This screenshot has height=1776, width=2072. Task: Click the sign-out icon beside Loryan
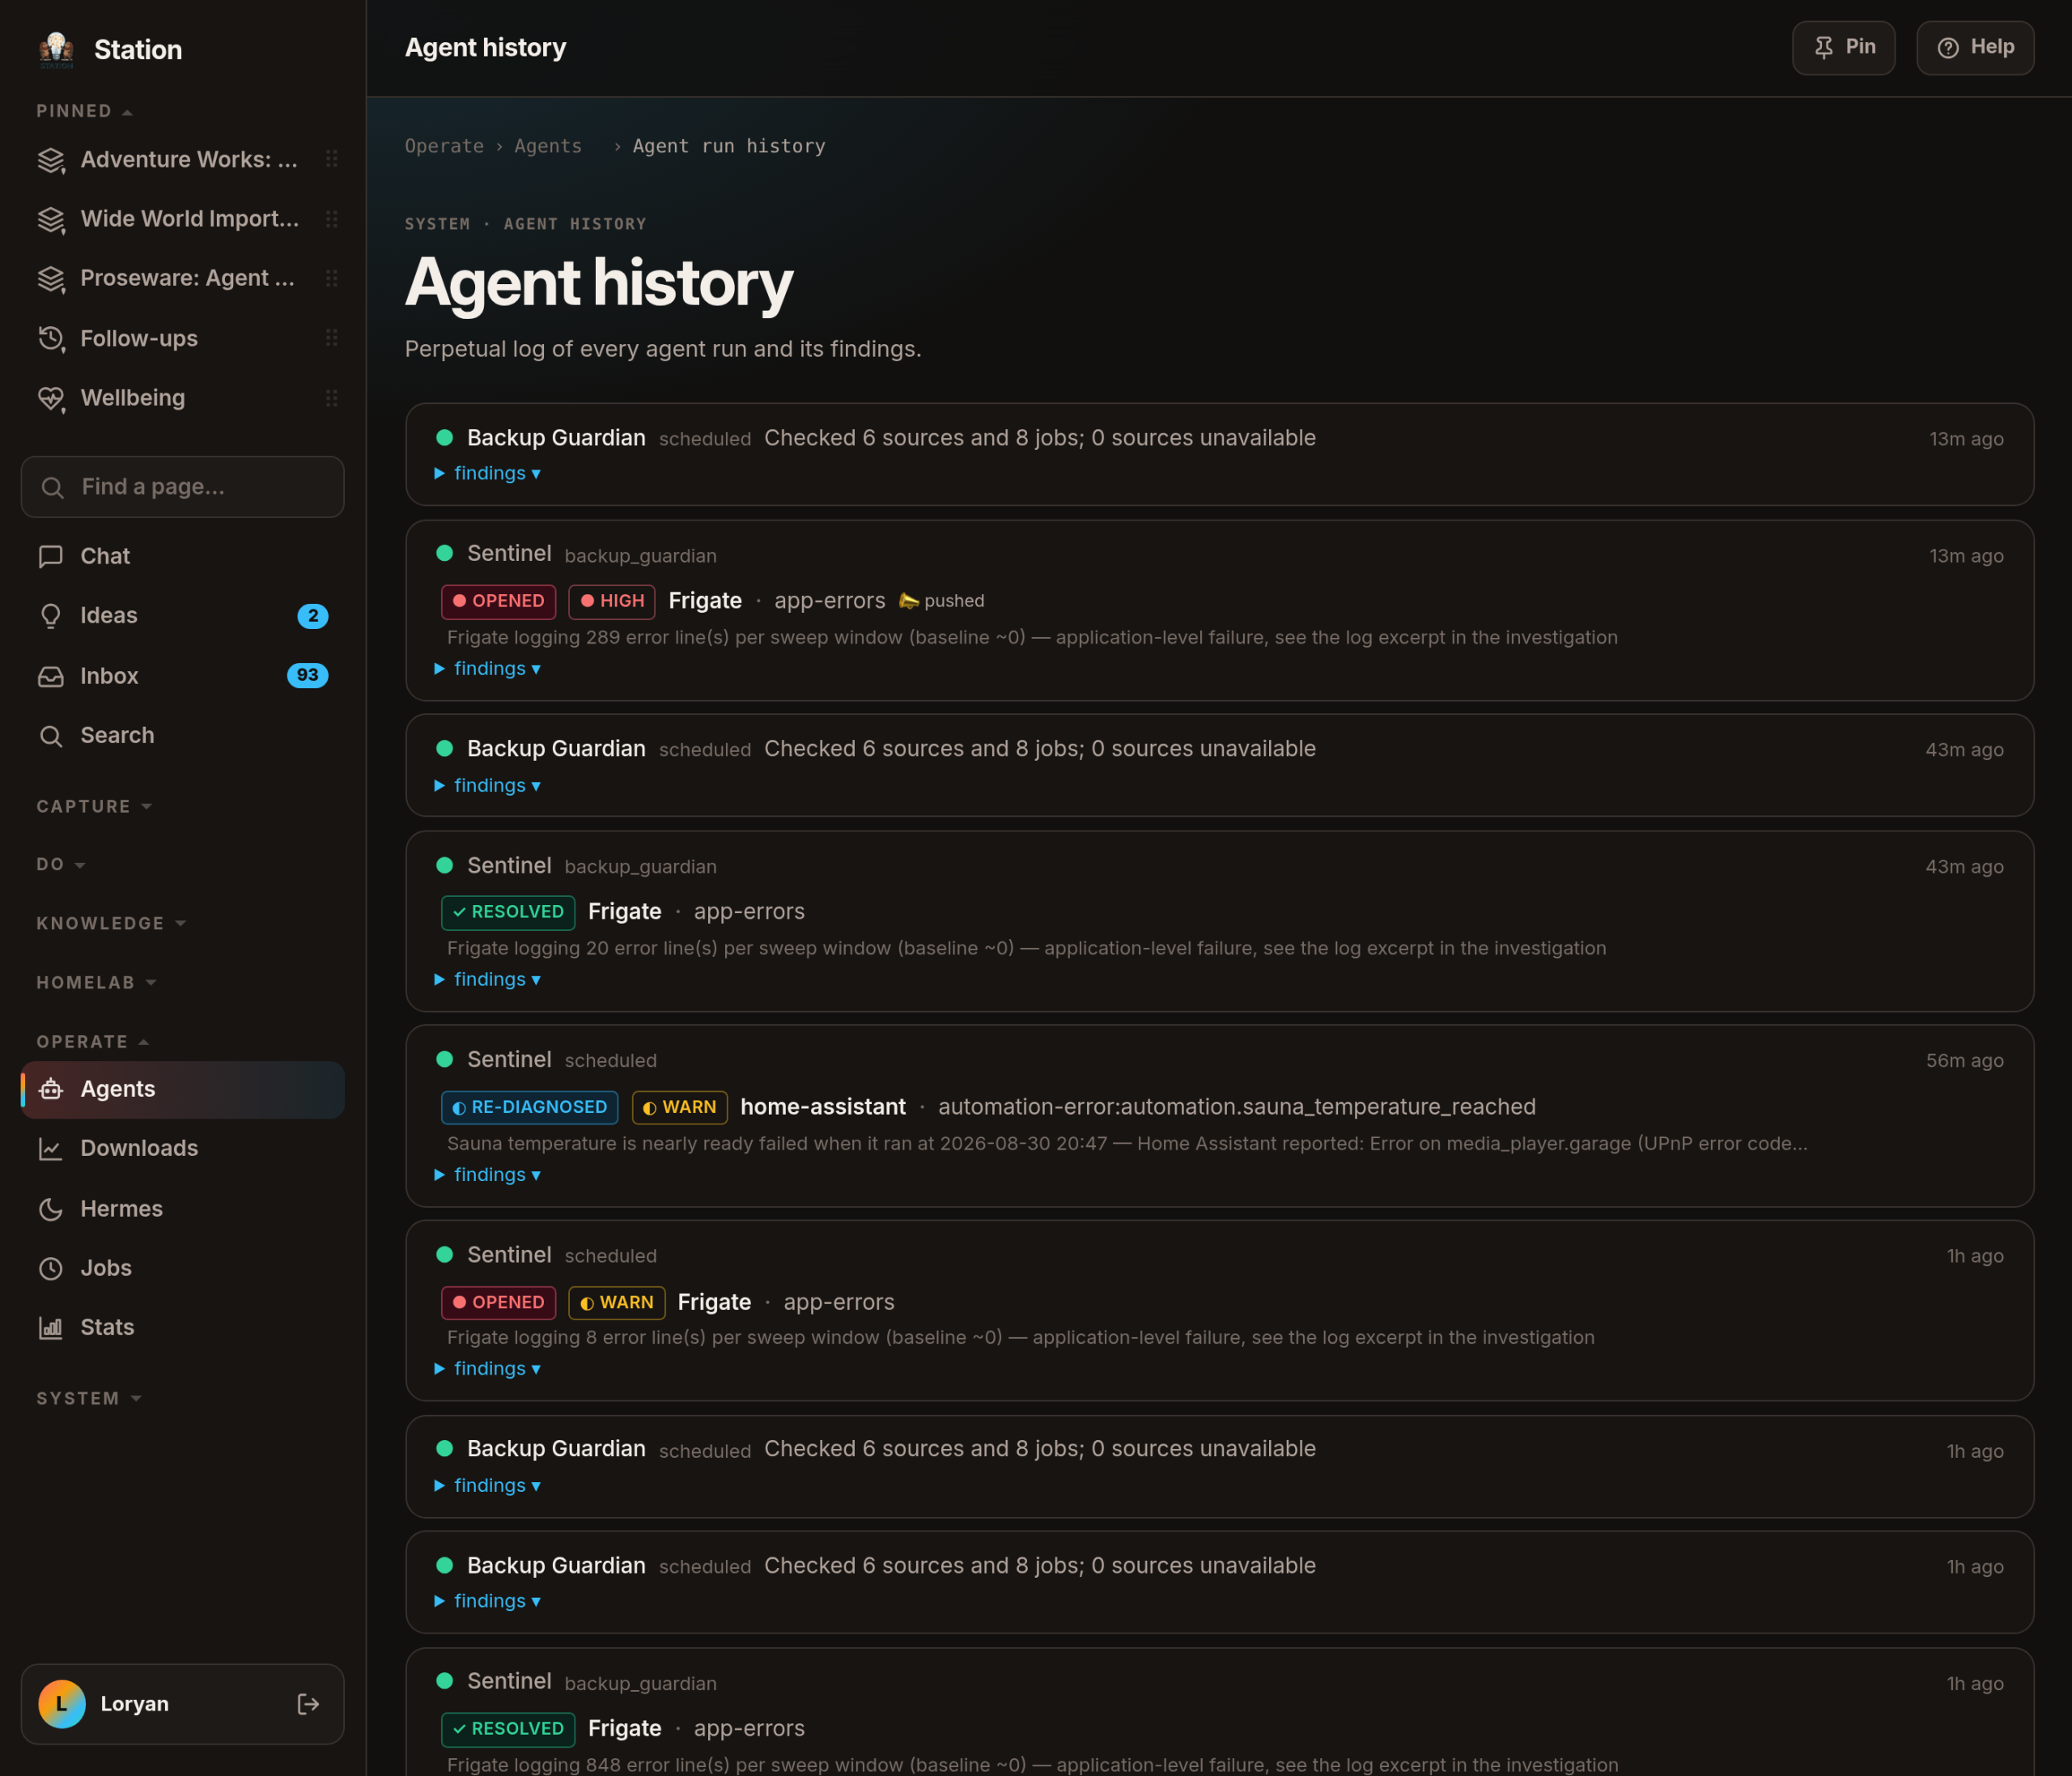click(308, 1704)
